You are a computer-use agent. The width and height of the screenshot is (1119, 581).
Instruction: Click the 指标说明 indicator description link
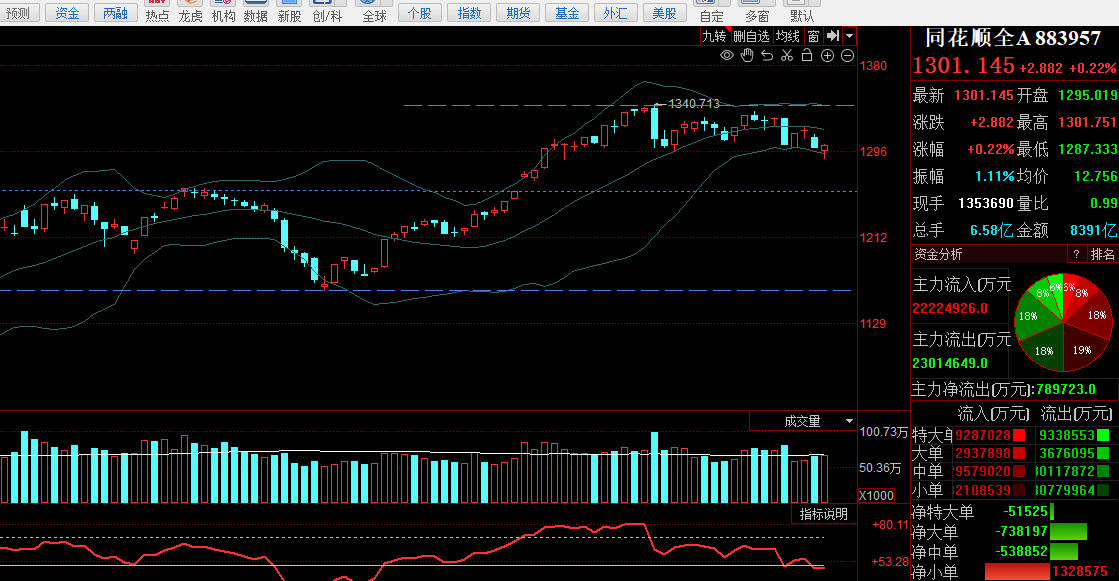[824, 514]
